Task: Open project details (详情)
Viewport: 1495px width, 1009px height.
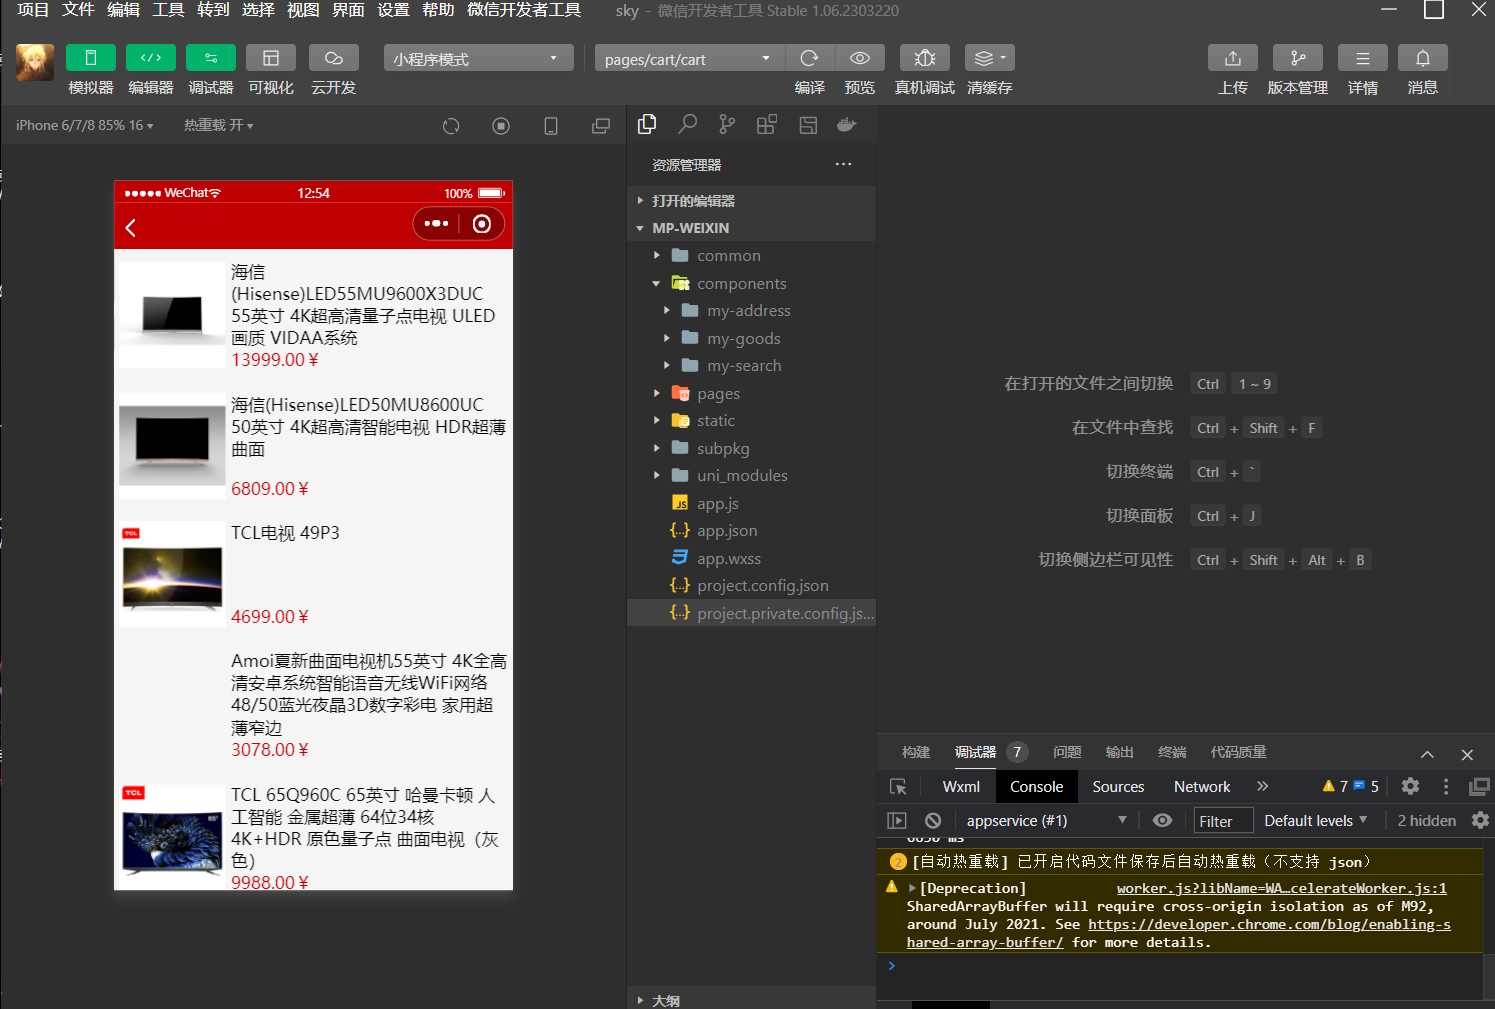Action: [x=1363, y=58]
